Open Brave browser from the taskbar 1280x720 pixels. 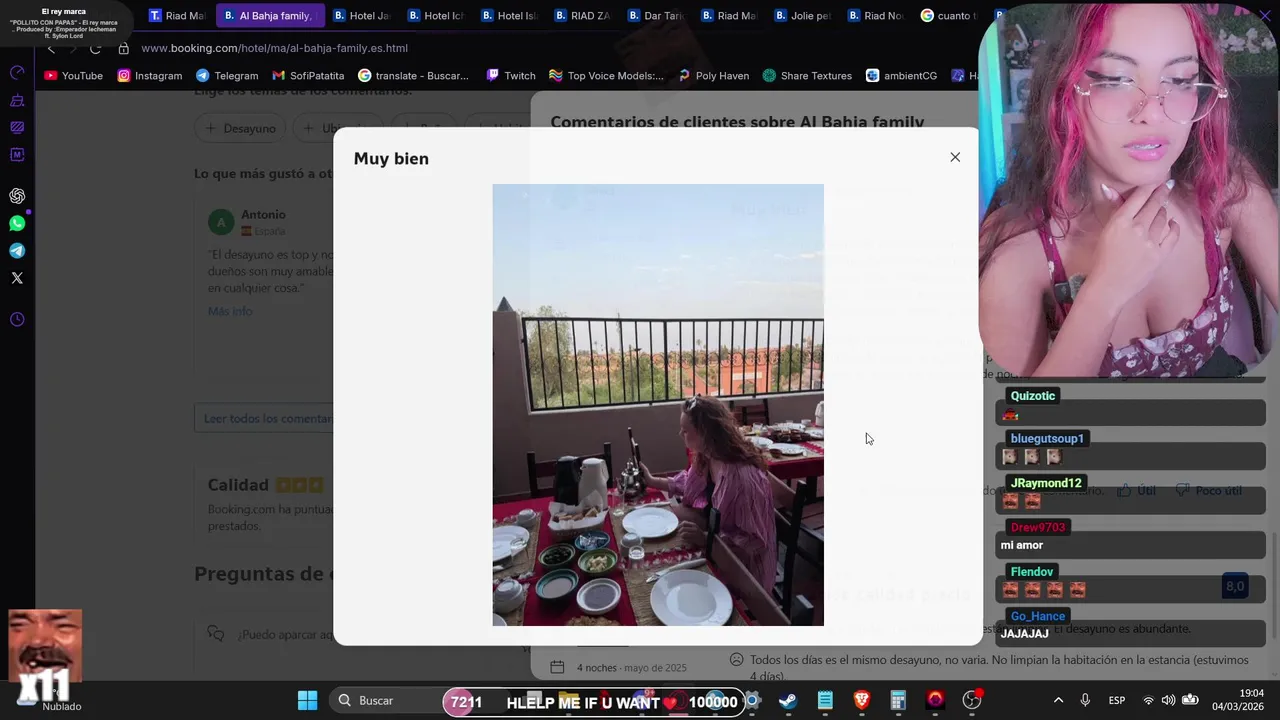[x=862, y=700]
